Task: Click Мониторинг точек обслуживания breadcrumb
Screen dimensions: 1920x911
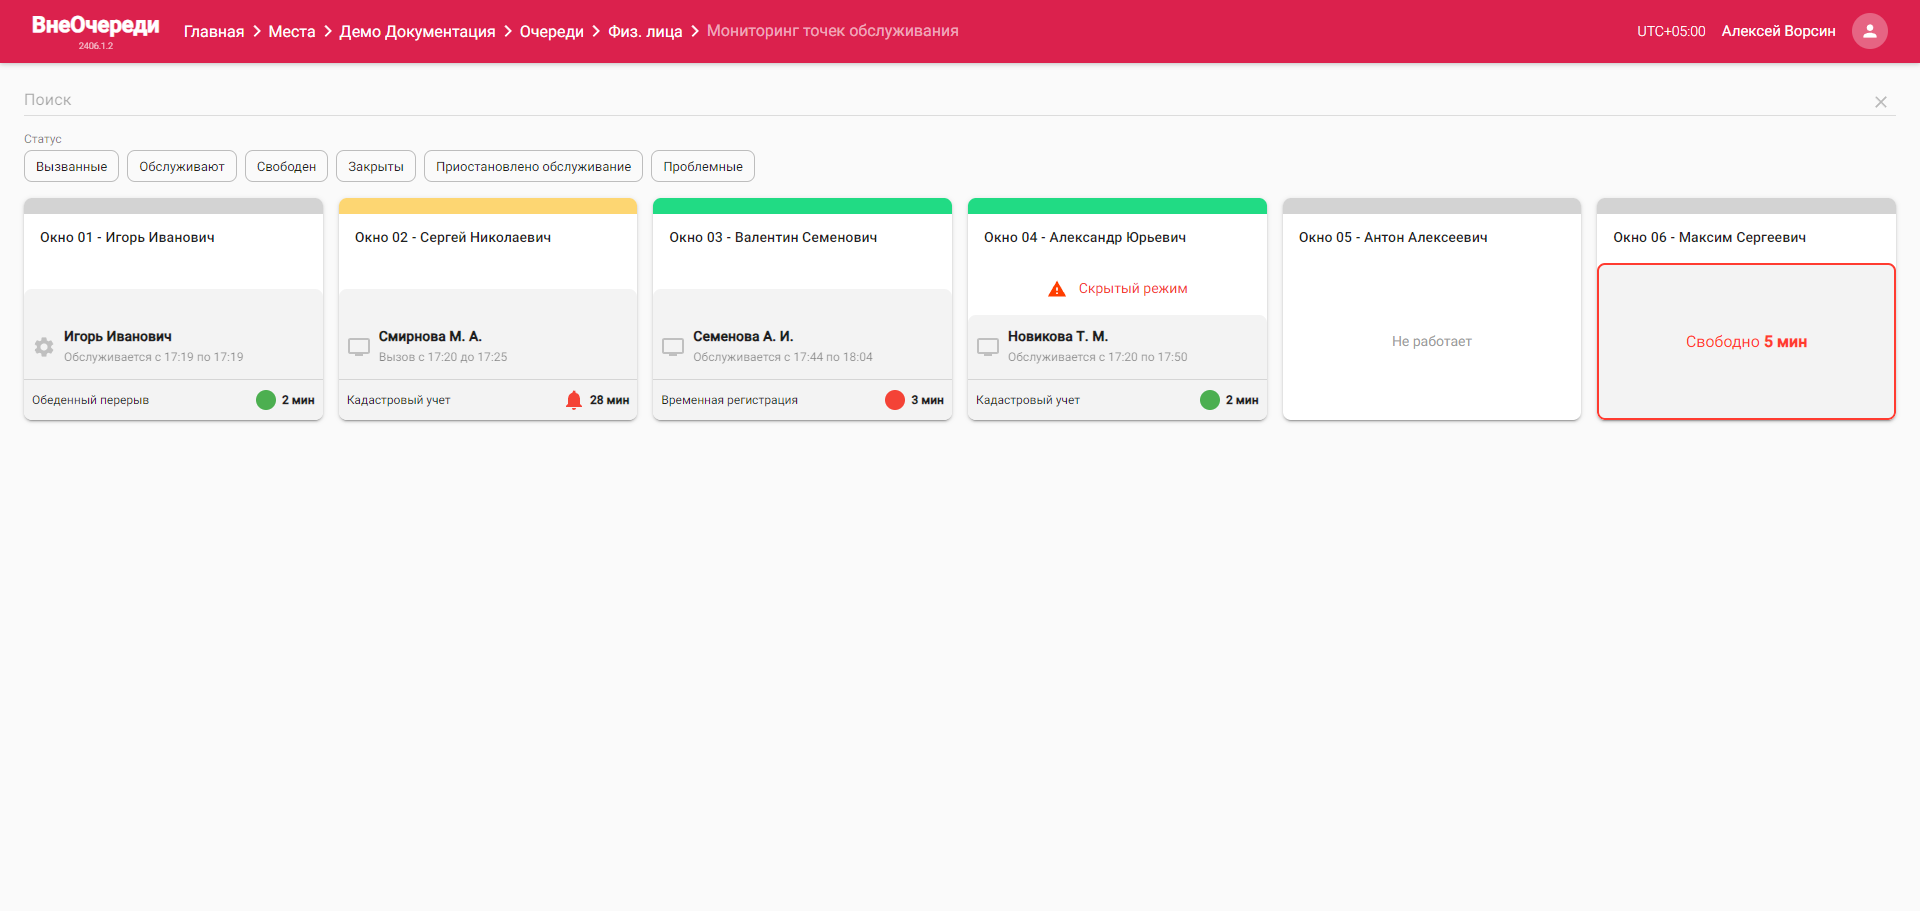Action: [833, 31]
